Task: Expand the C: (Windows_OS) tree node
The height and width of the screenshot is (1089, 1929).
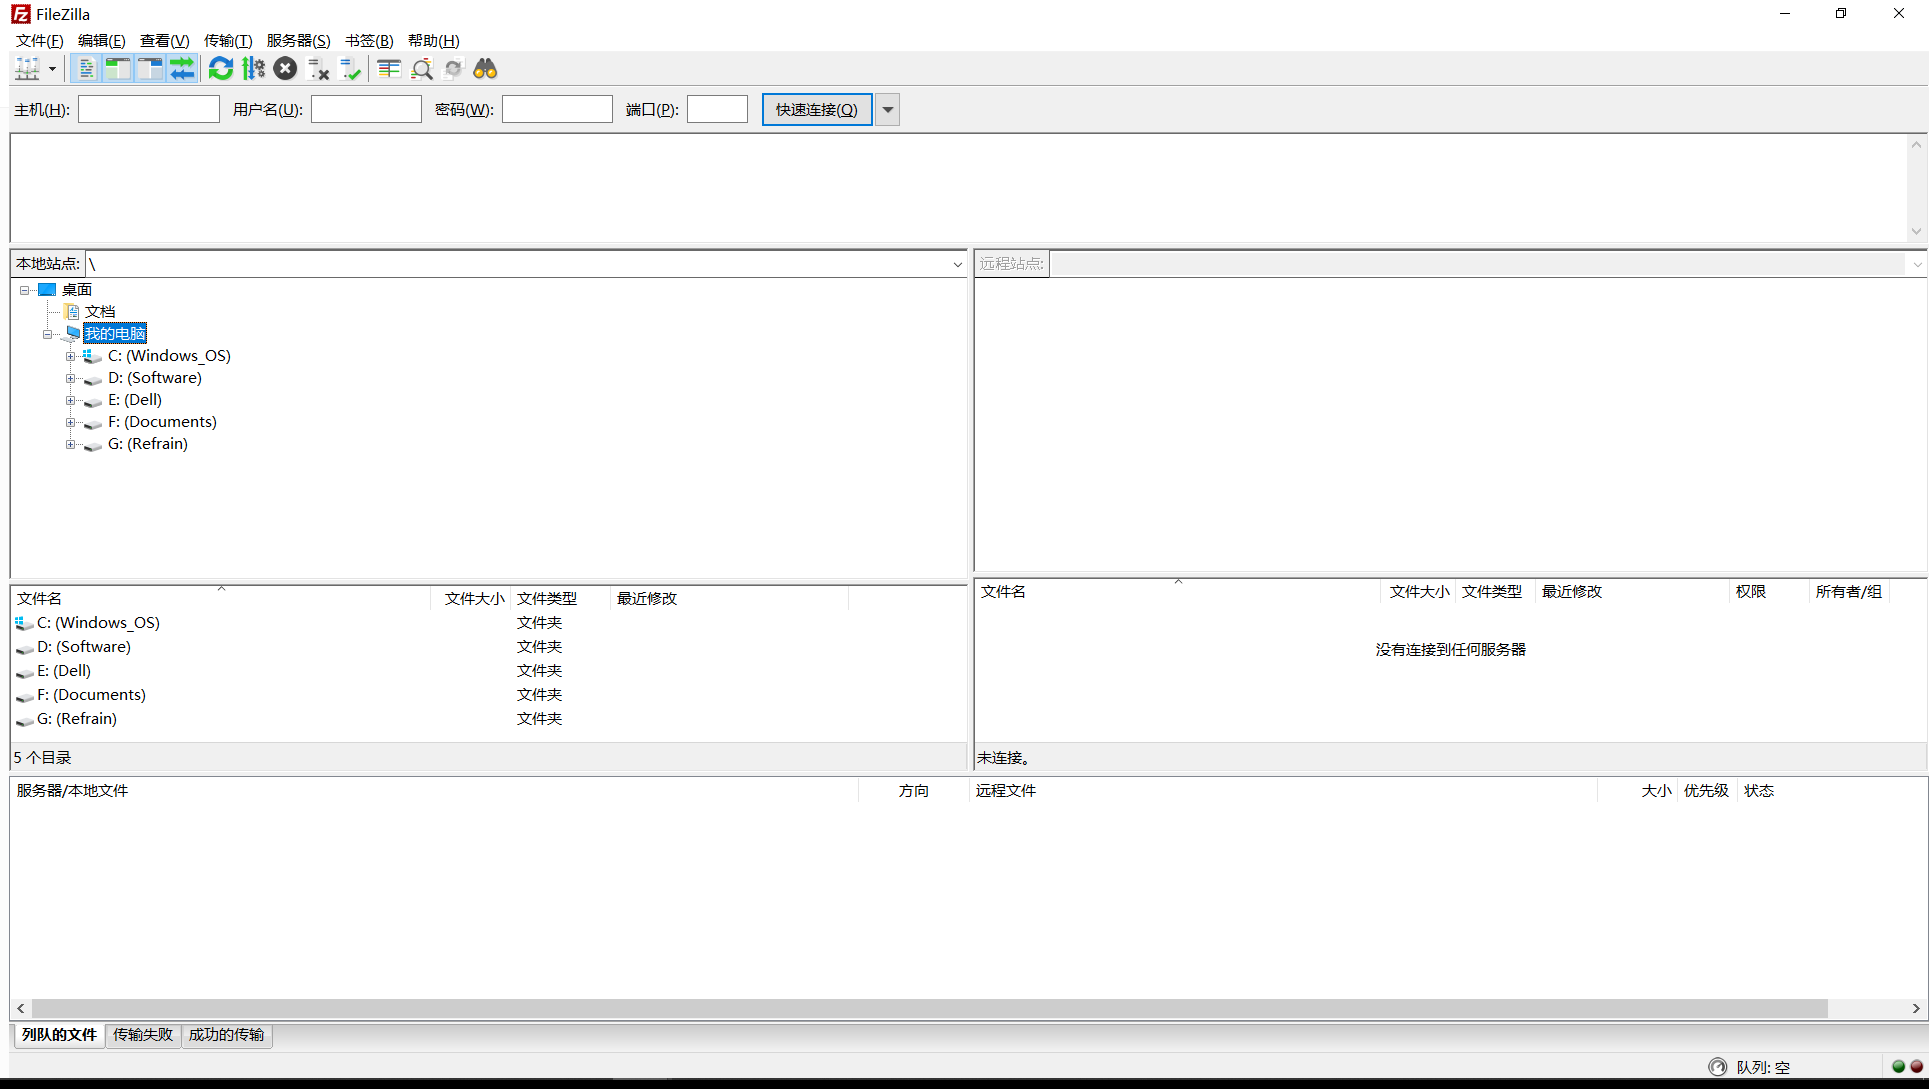Action: 70,356
